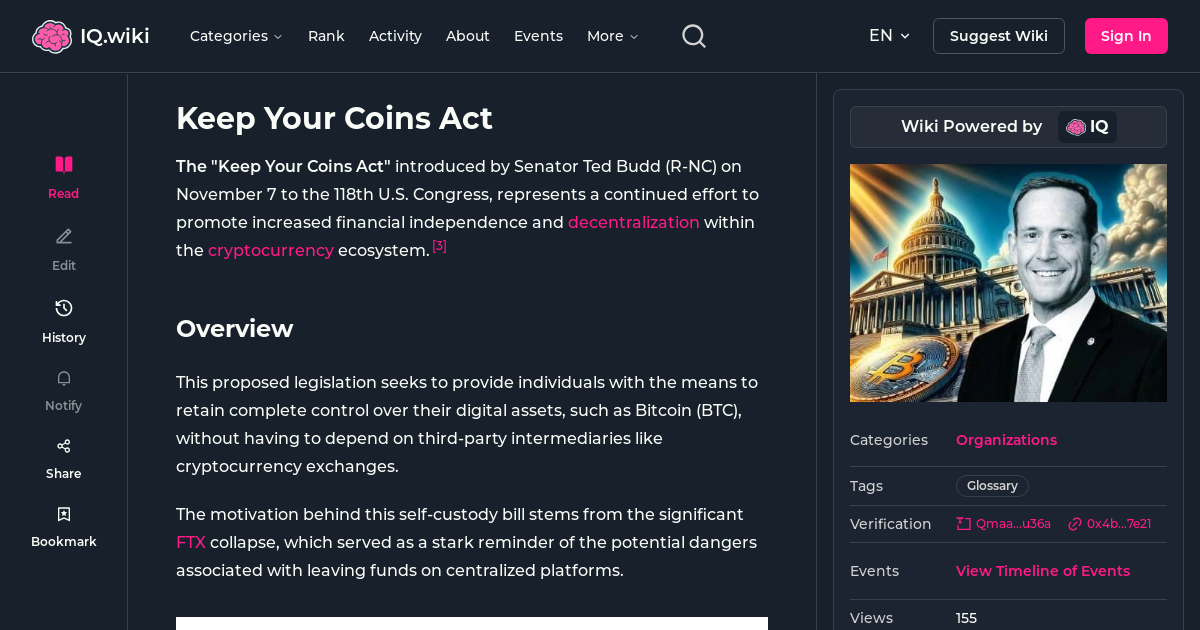This screenshot has width=1200, height=630.
Task: Select the Glossary tag chip
Action: click(991, 485)
